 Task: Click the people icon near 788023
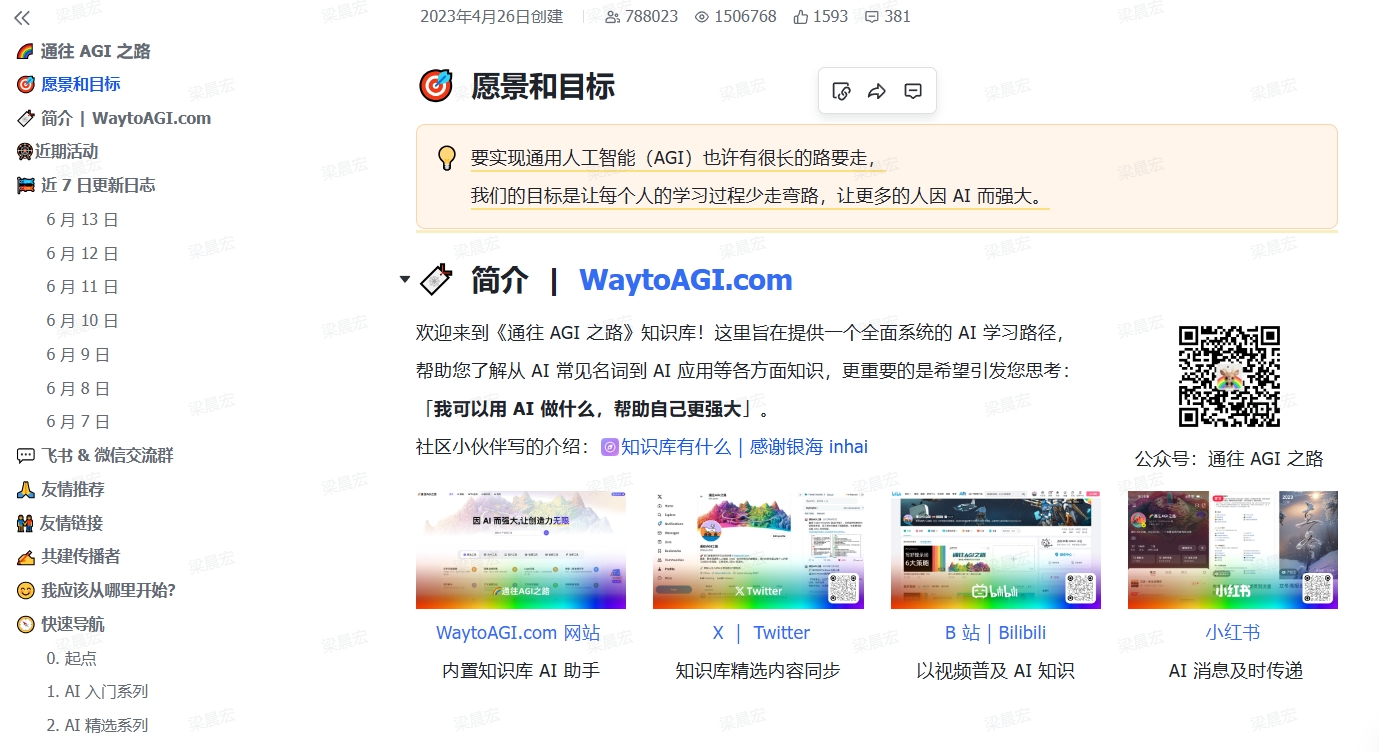(613, 16)
